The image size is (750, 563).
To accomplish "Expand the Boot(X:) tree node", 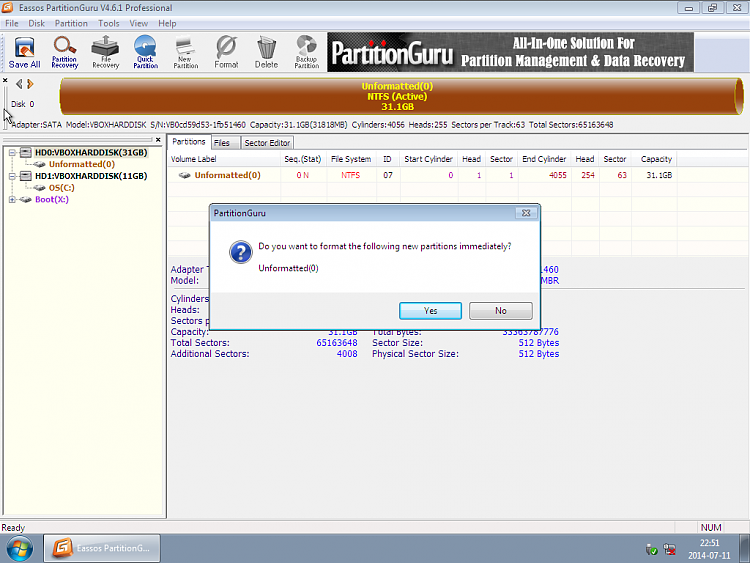I will pos(12,199).
